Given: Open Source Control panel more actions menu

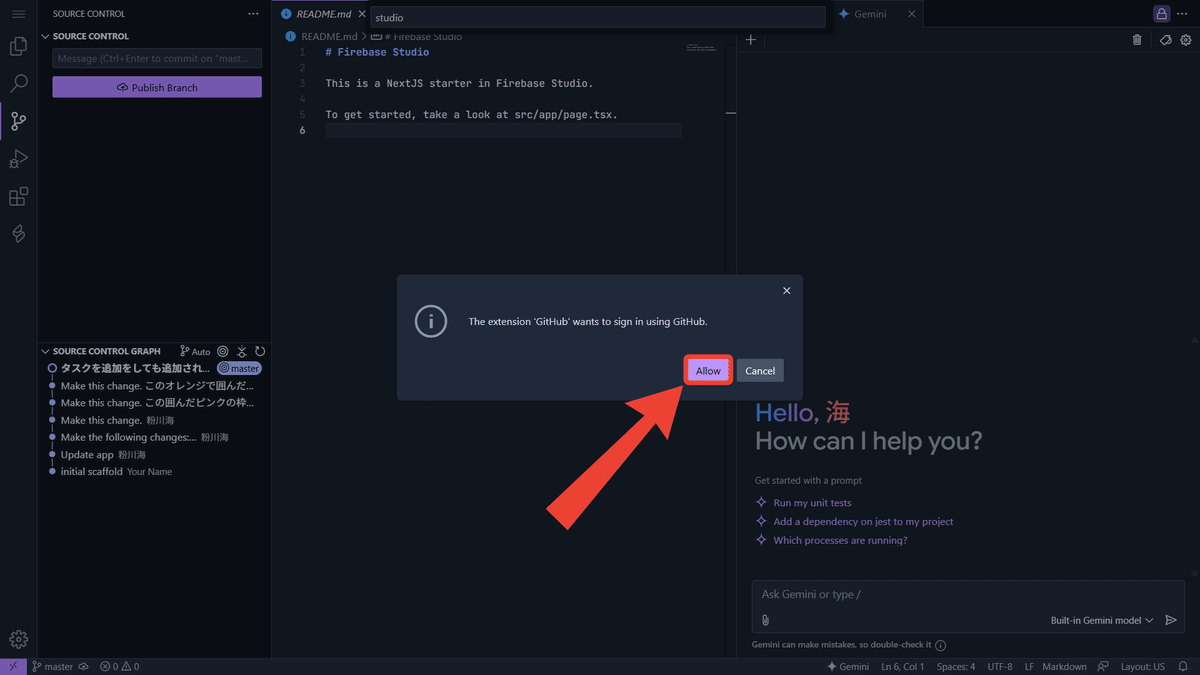Looking at the screenshot, I should pyautogui.click(x=253, y=14).
